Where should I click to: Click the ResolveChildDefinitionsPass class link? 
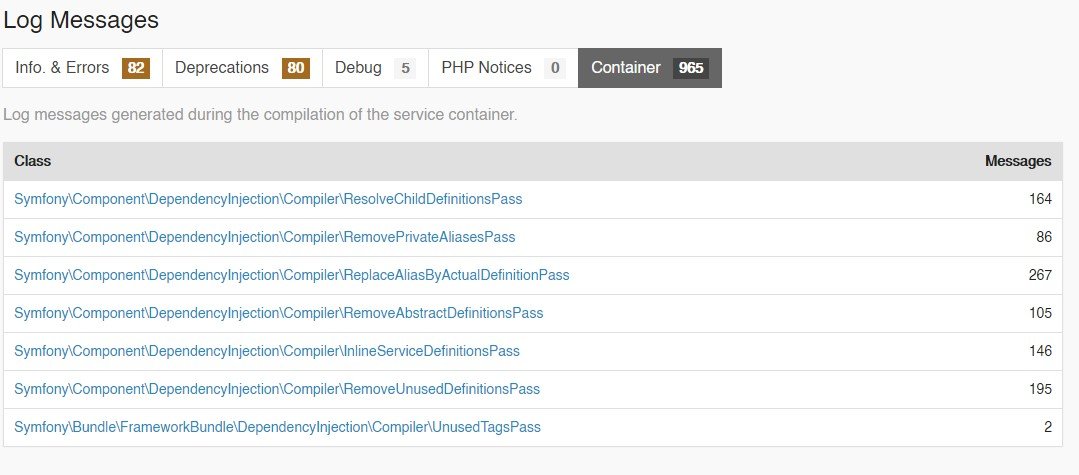[268, 199]
